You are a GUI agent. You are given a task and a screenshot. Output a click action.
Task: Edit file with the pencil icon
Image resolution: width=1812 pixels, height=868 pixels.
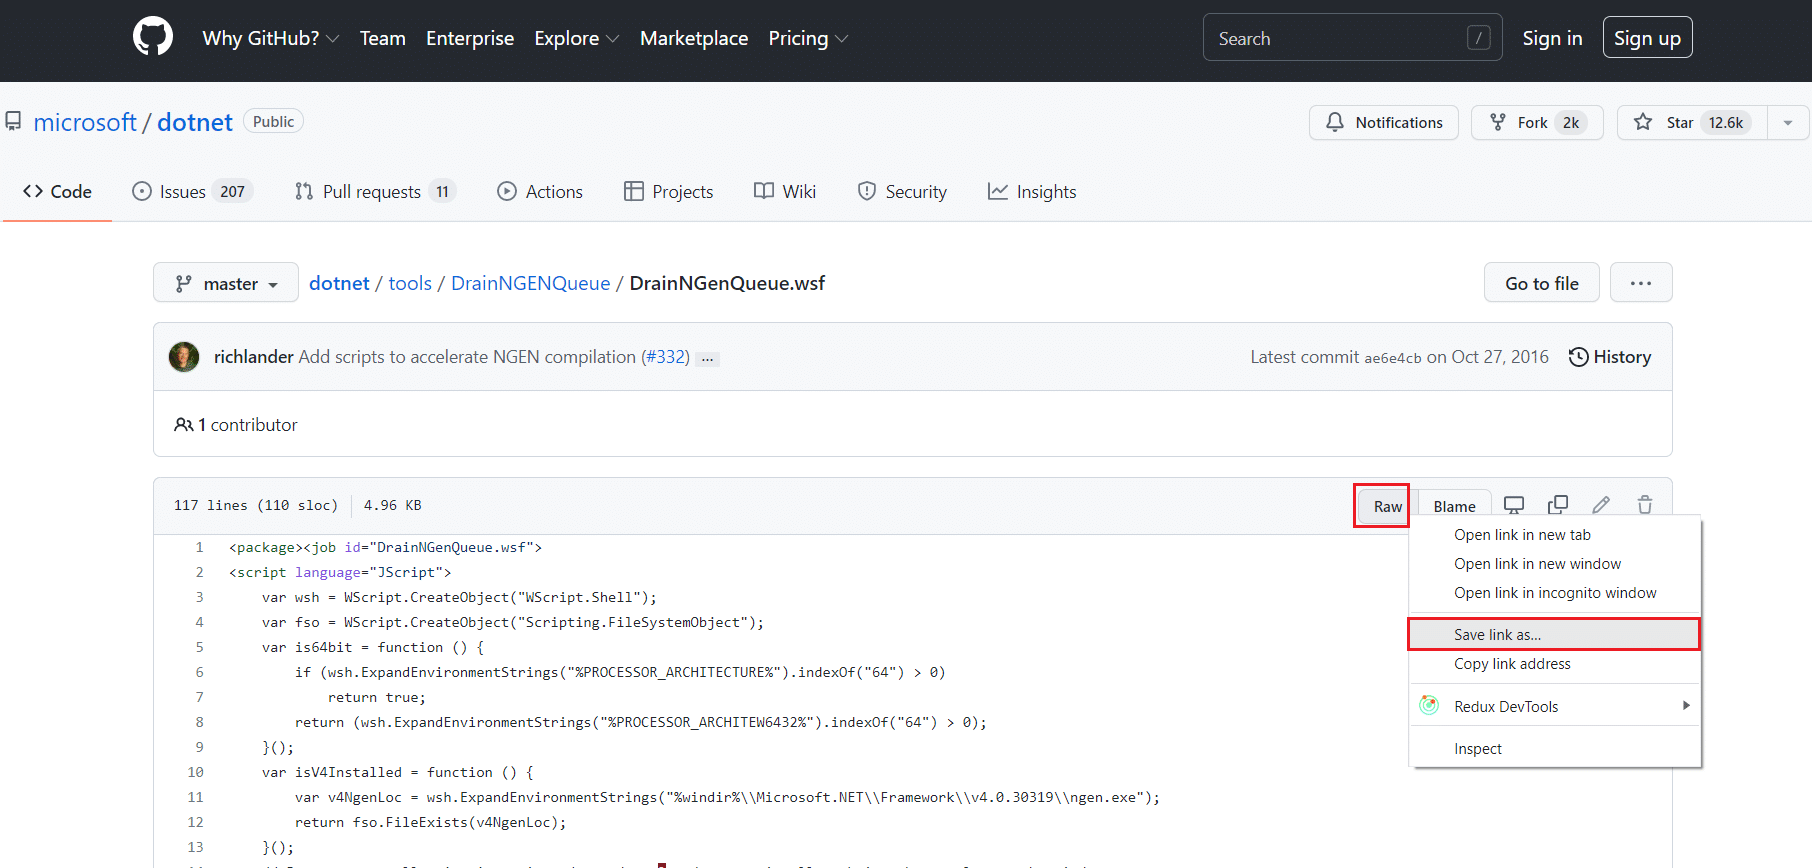(1601, 505)
